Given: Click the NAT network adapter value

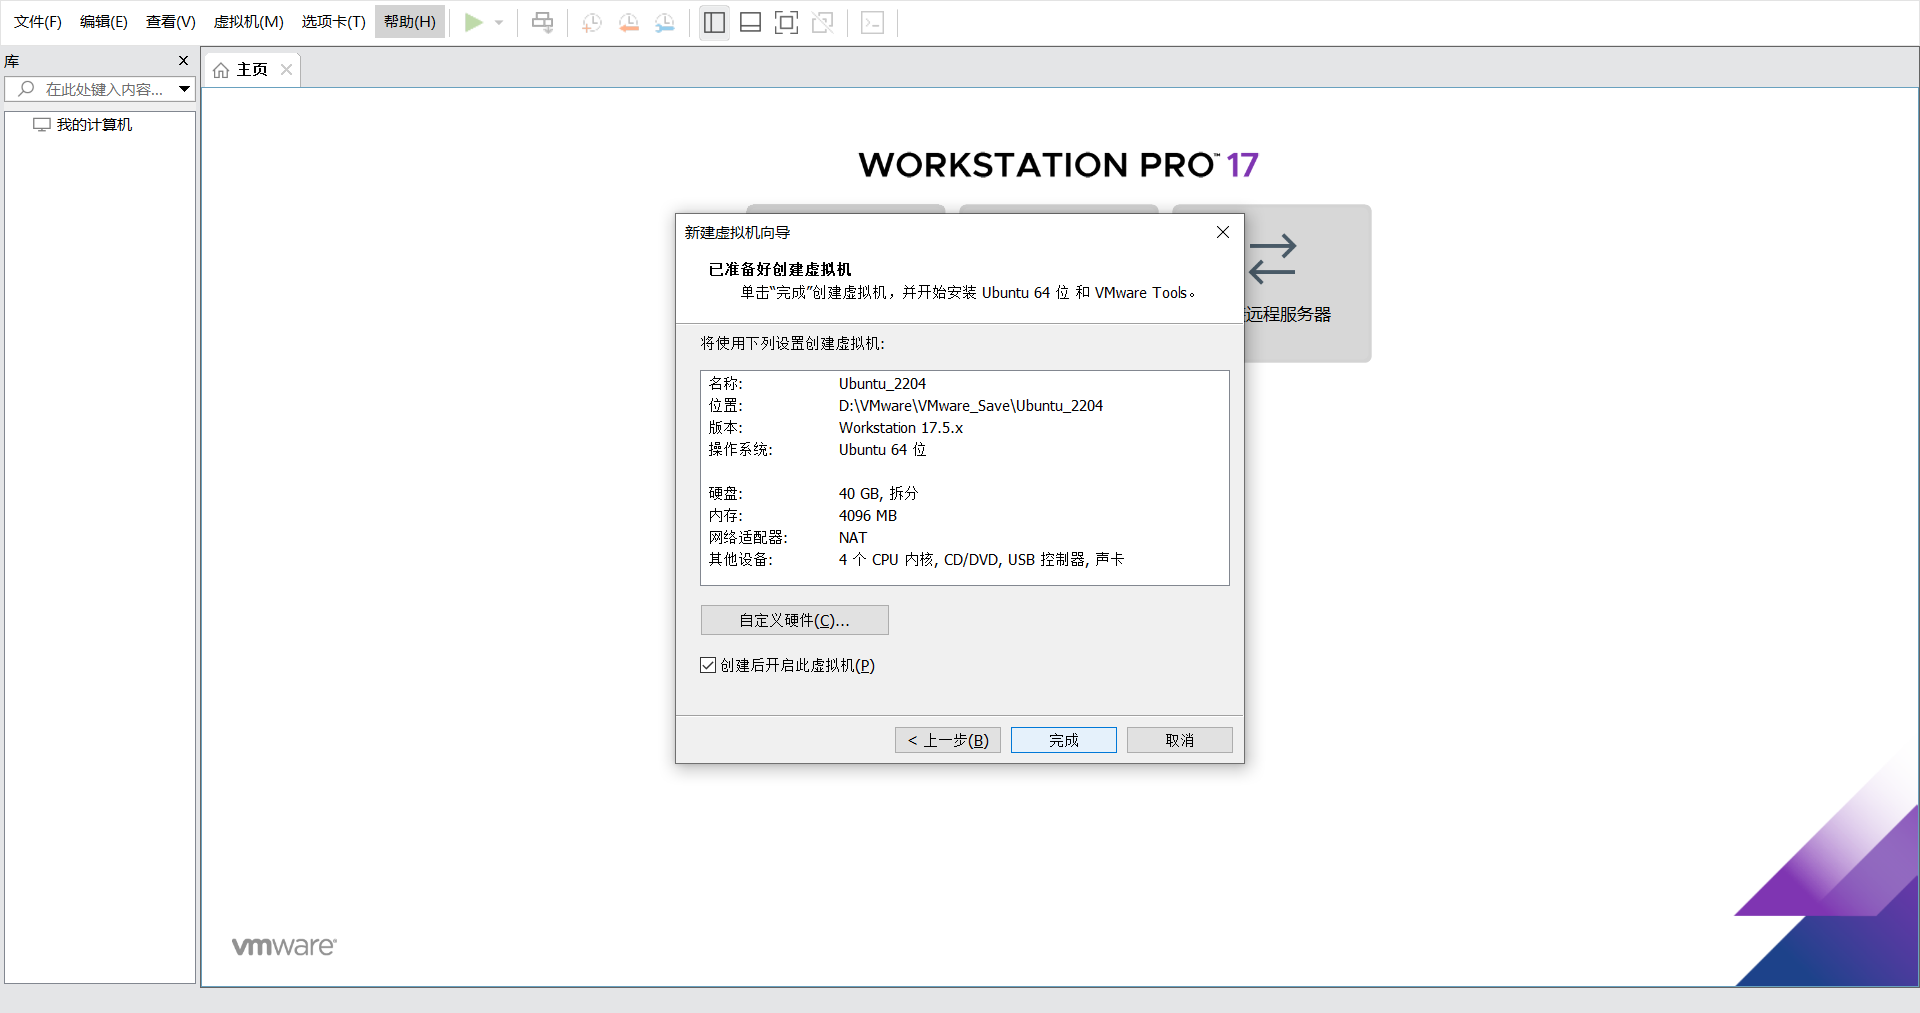Looking at the screenshot, I should 853,538.
